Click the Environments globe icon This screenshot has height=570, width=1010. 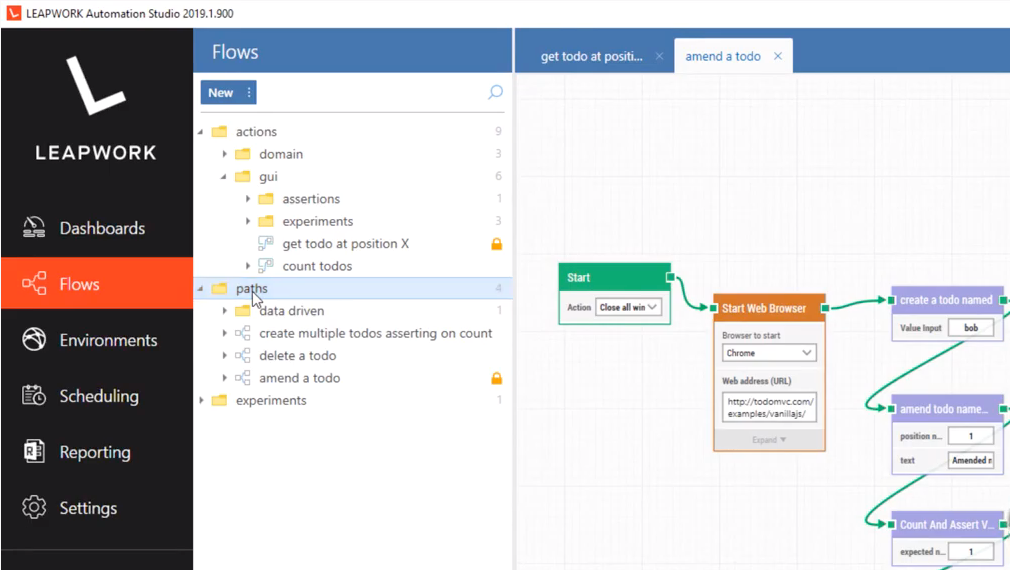click(x=34, y=340)
